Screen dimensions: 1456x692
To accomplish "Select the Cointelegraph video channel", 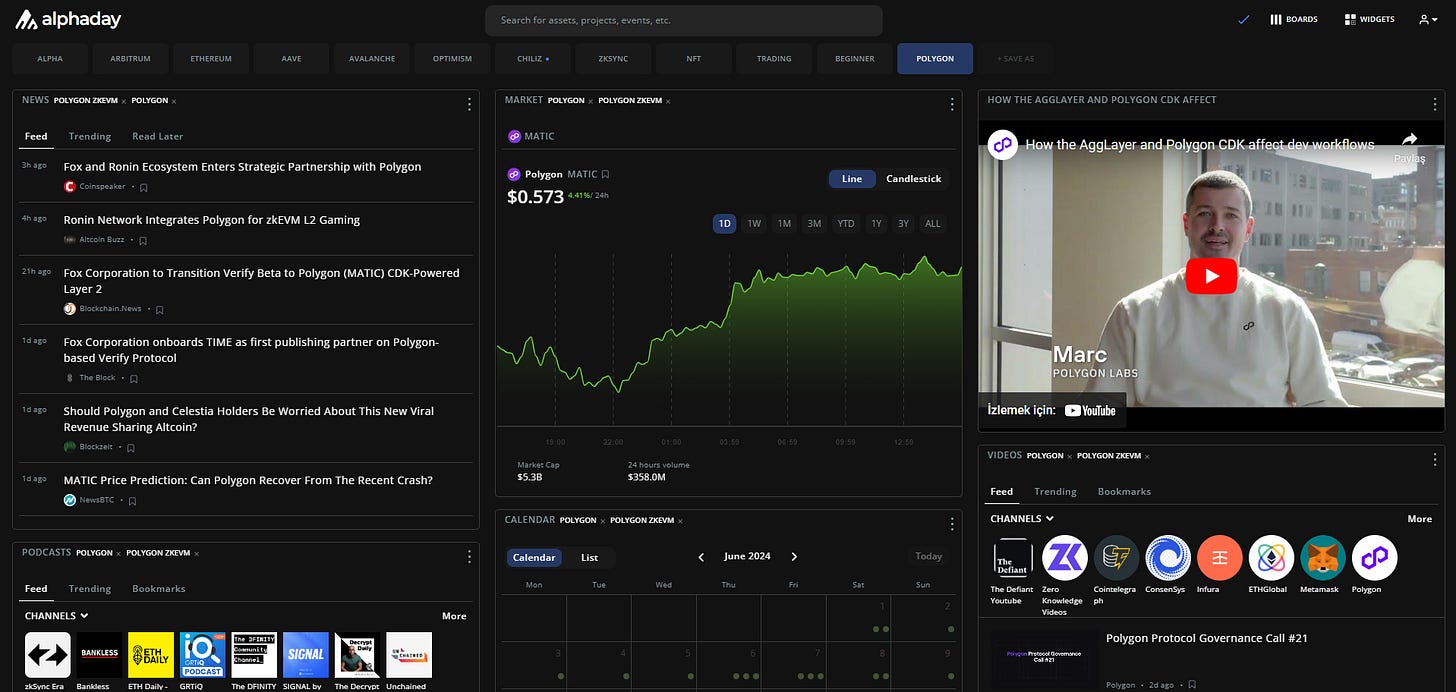I will [x=1116, y=558].
